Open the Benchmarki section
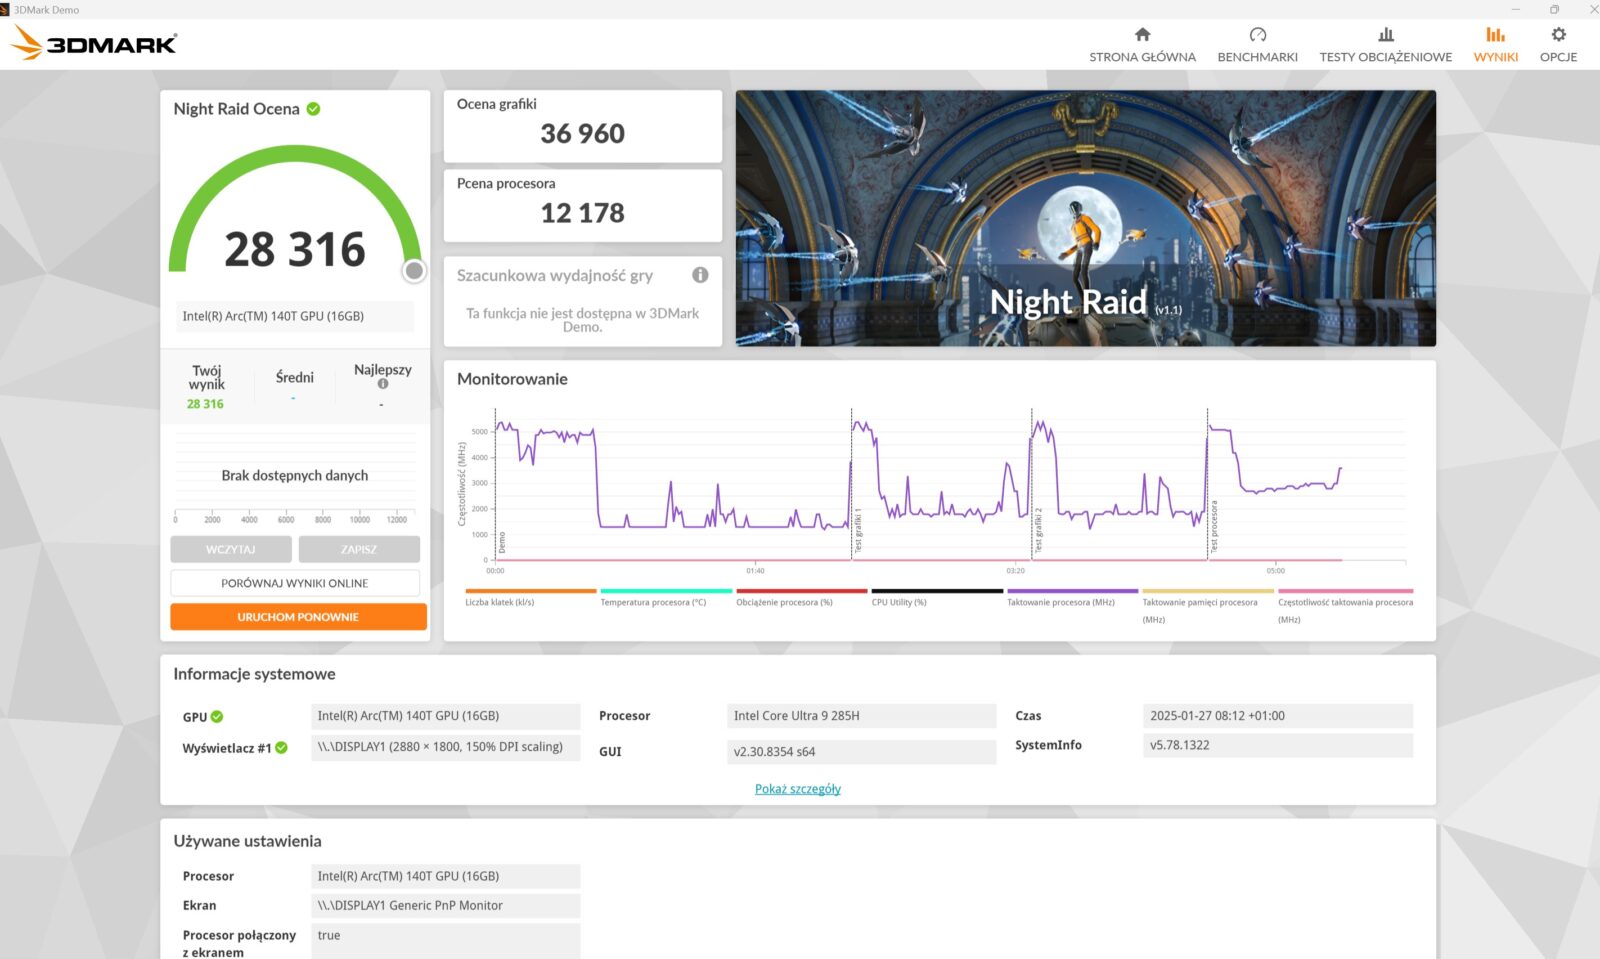 1257,45
